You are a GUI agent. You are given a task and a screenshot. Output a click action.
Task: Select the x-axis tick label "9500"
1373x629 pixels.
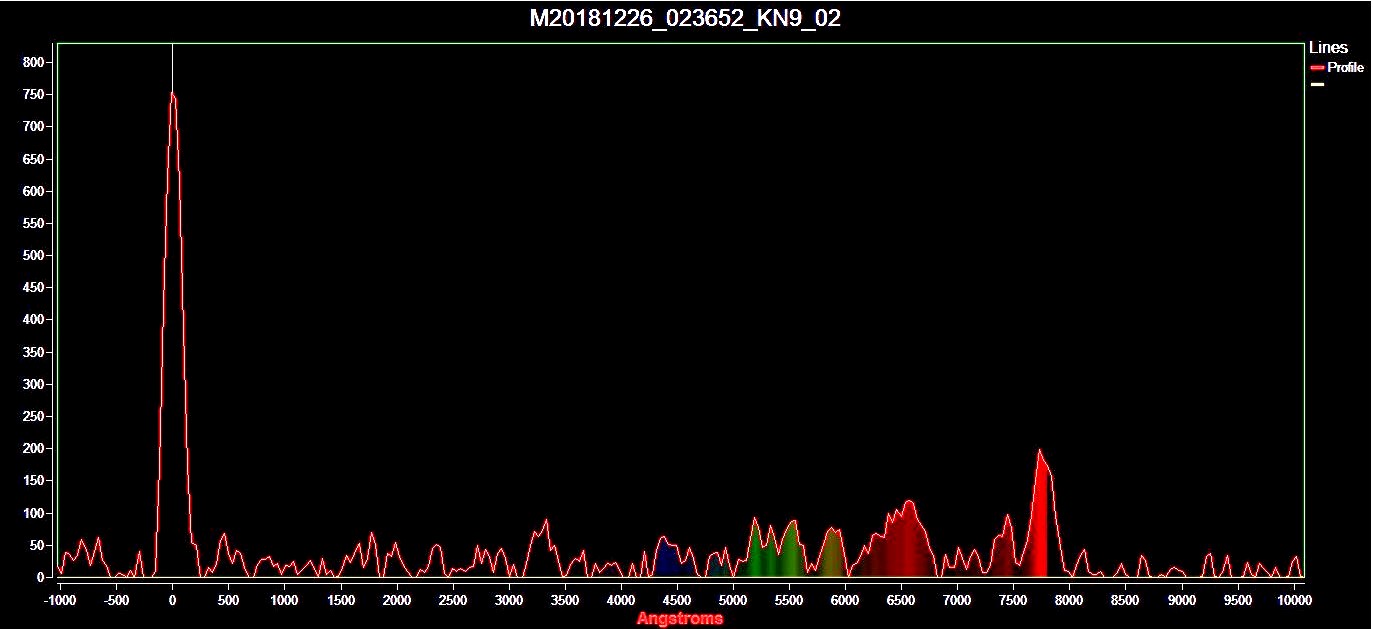[x=1238, y=600]
